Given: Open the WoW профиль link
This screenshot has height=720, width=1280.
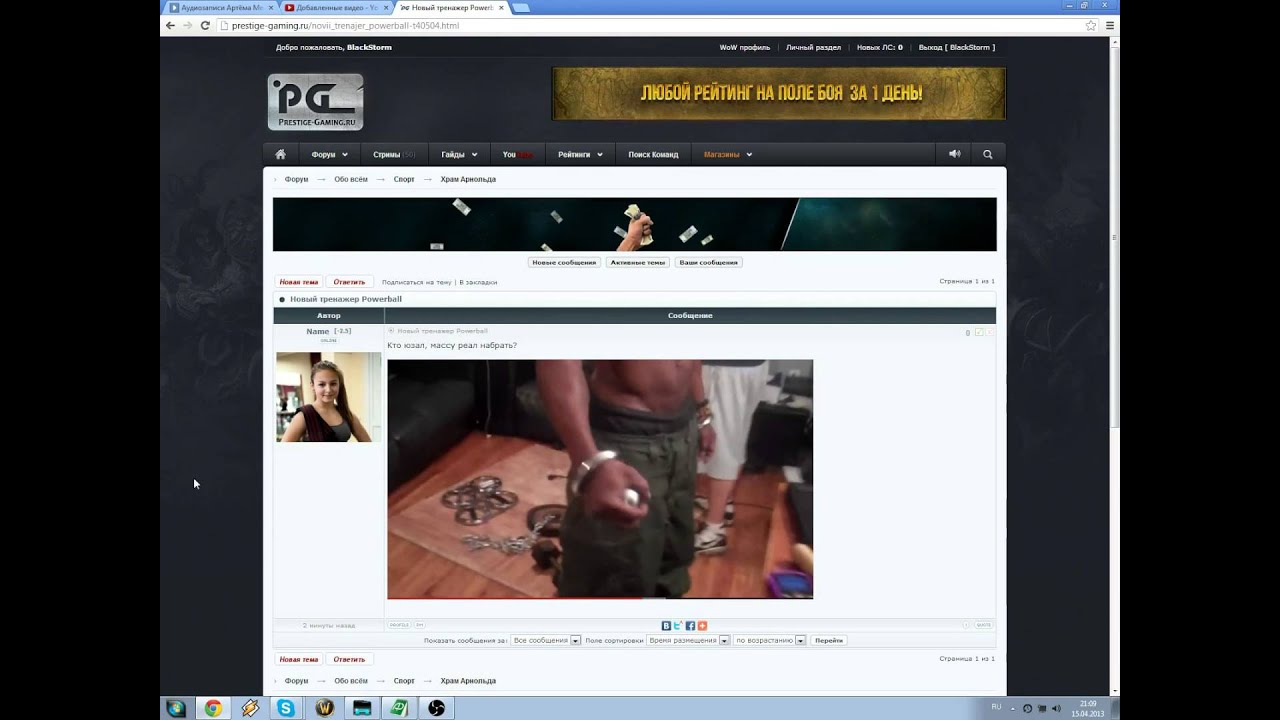Looking at the screenshot, I should click(745, 47).
